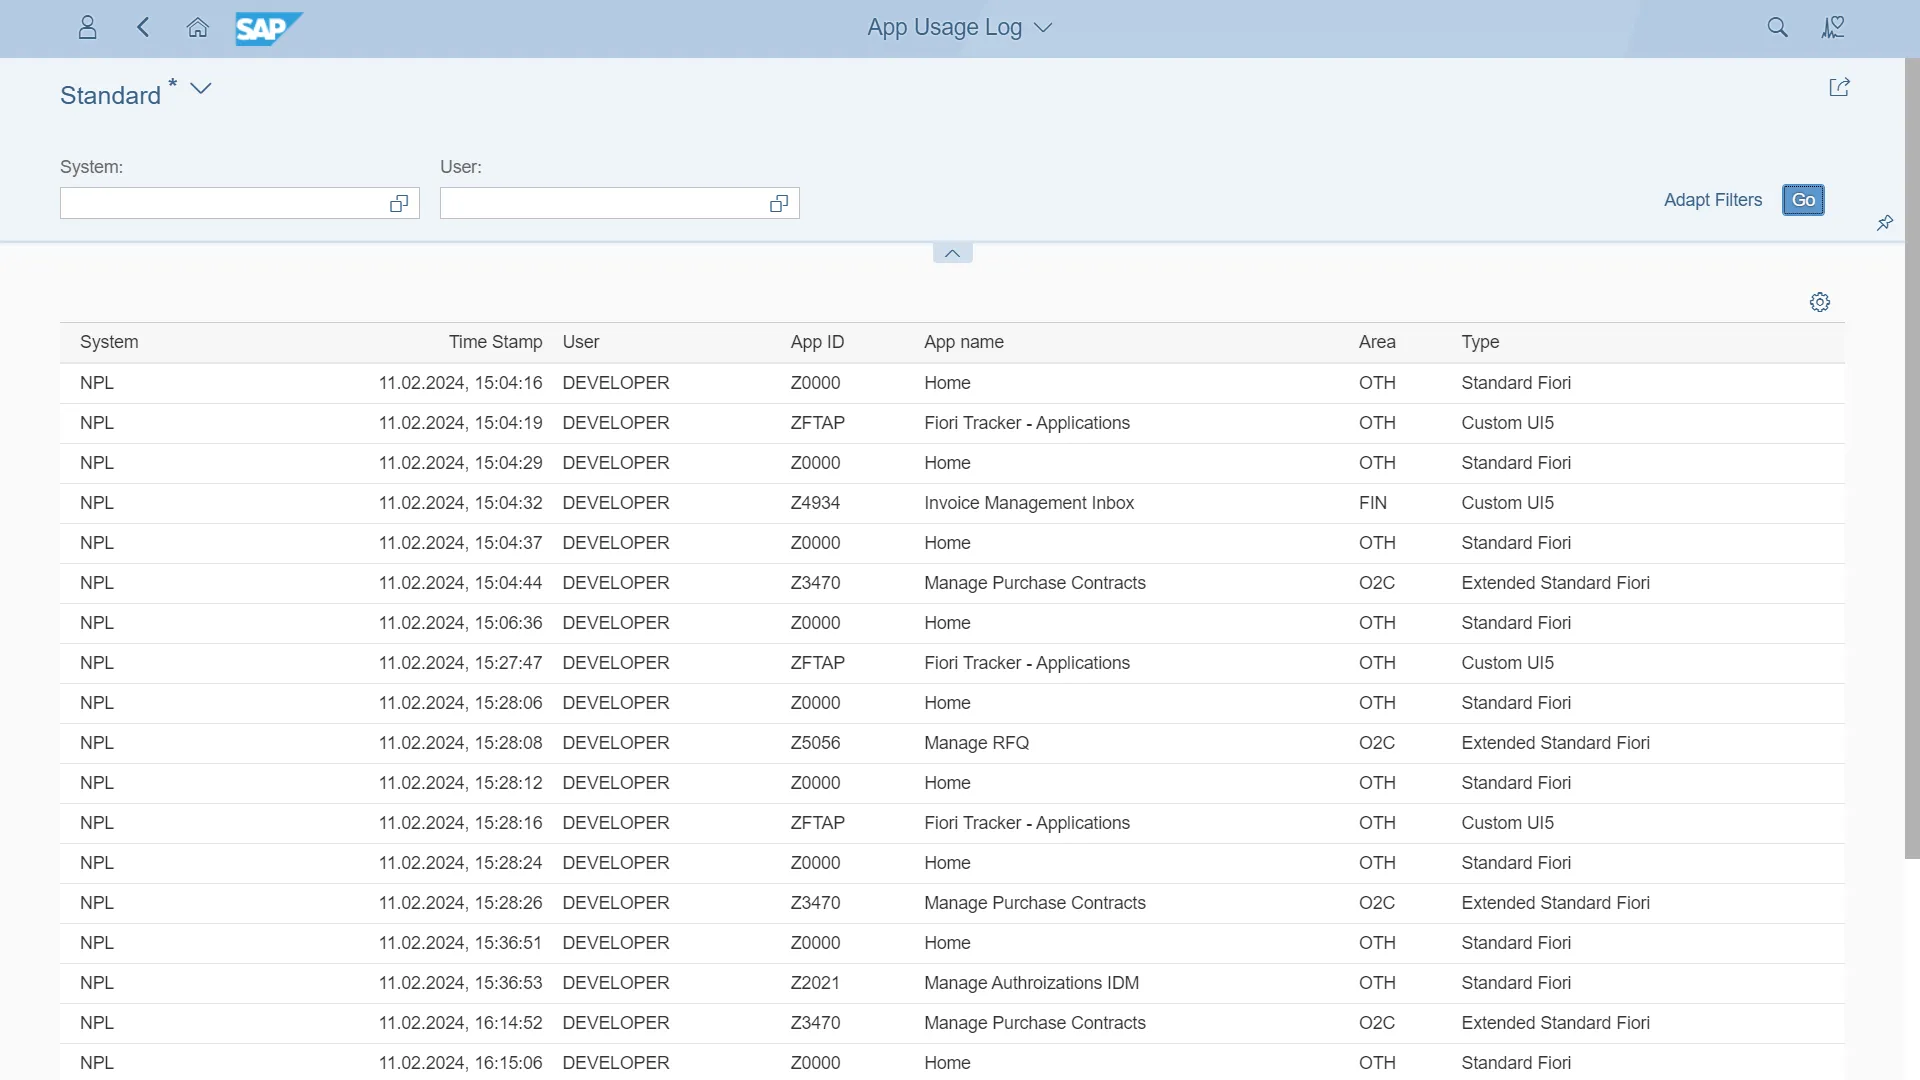Open value help for System field
1920x1080 pixels.
[x=399, y=204]
